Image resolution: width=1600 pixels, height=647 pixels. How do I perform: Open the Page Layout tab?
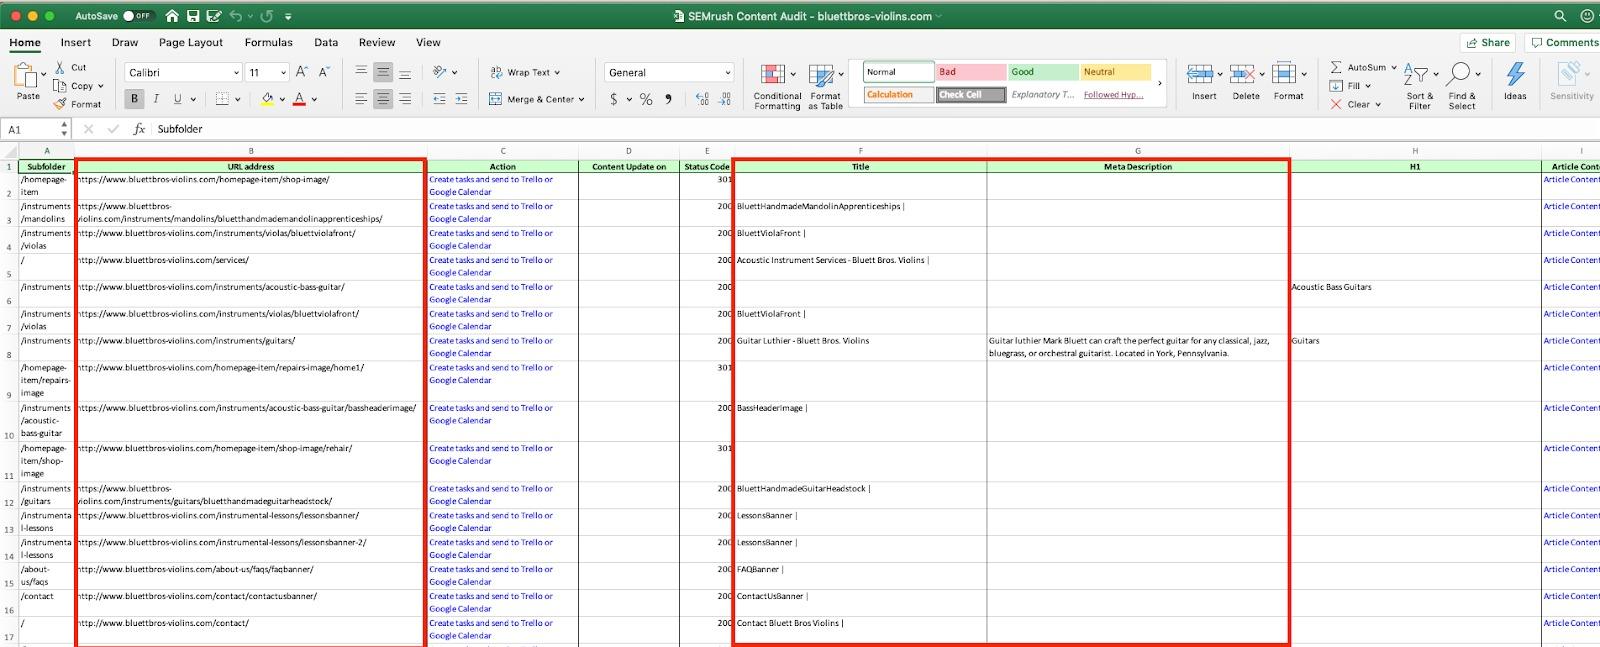(190, 43)
